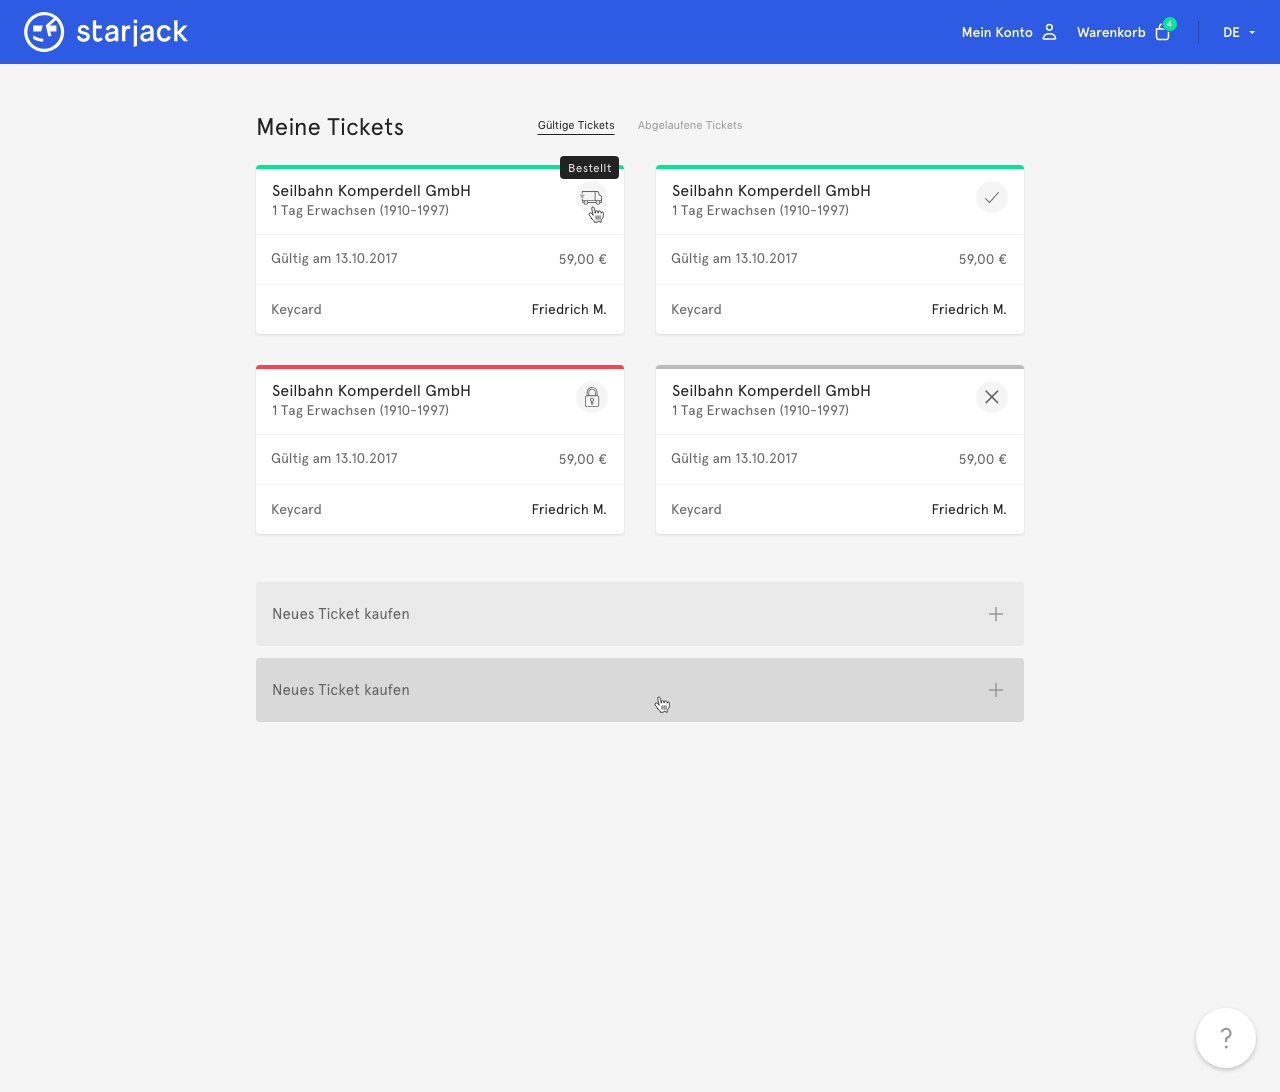This screenshot has width=1280, height=1092.
Task: Click Warenkorb link text
Action: point(1111,32)
